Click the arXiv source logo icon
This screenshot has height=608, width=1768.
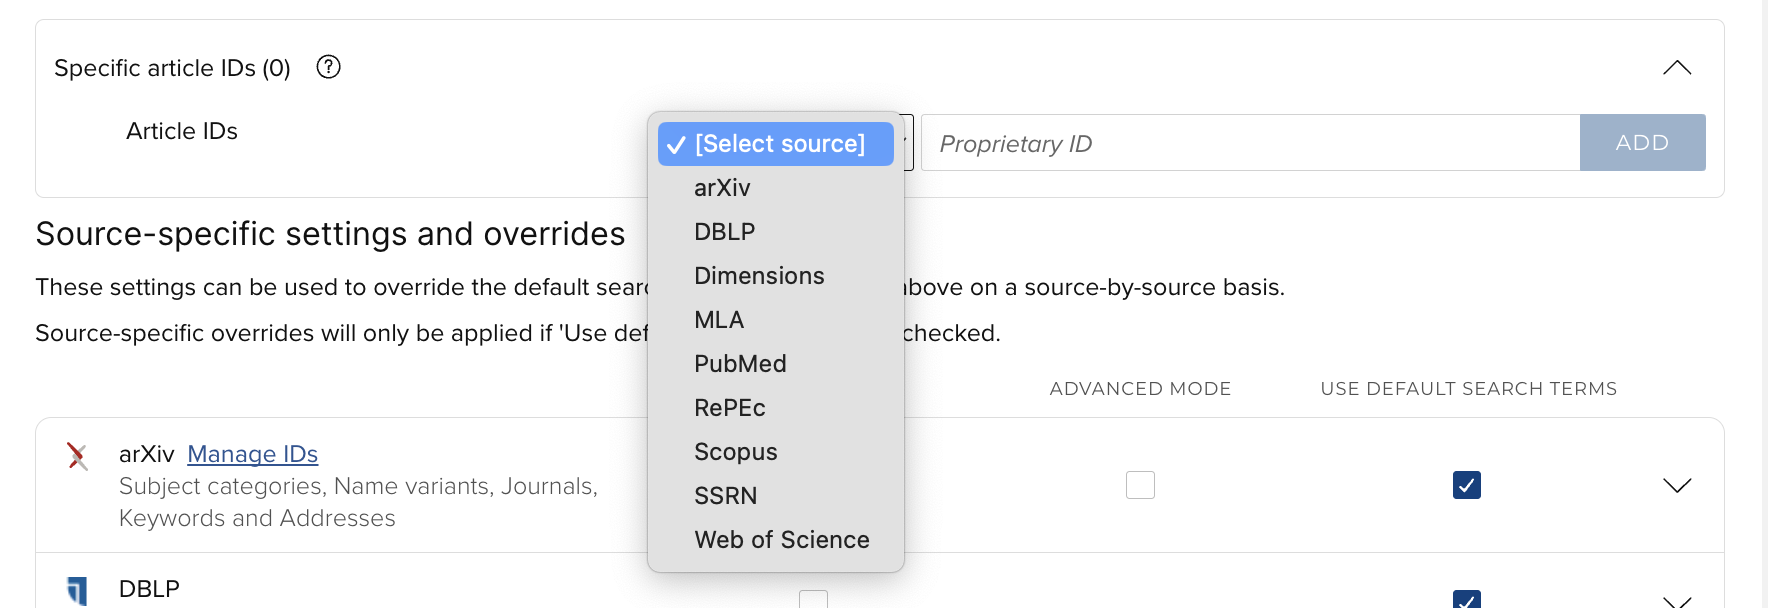point(77,456)
